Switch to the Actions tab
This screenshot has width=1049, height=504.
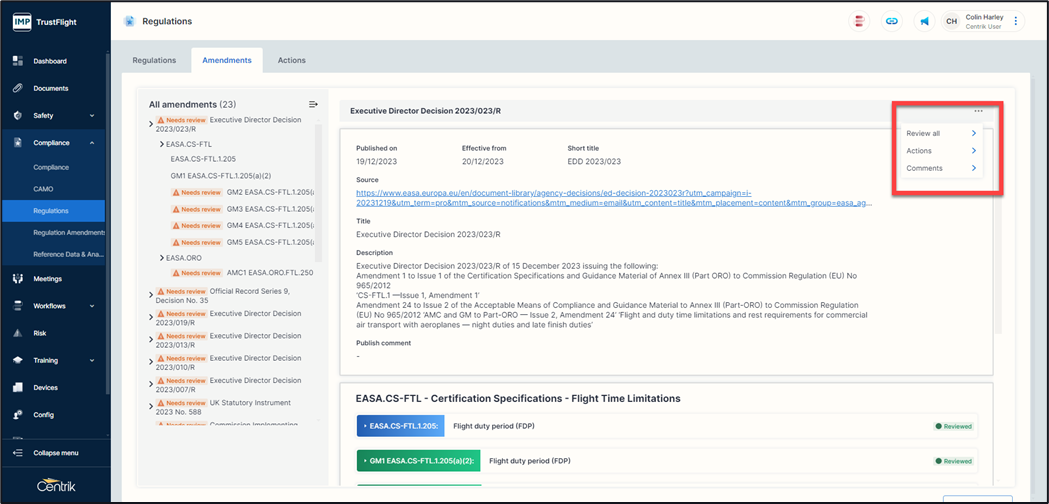coord(291,60)
